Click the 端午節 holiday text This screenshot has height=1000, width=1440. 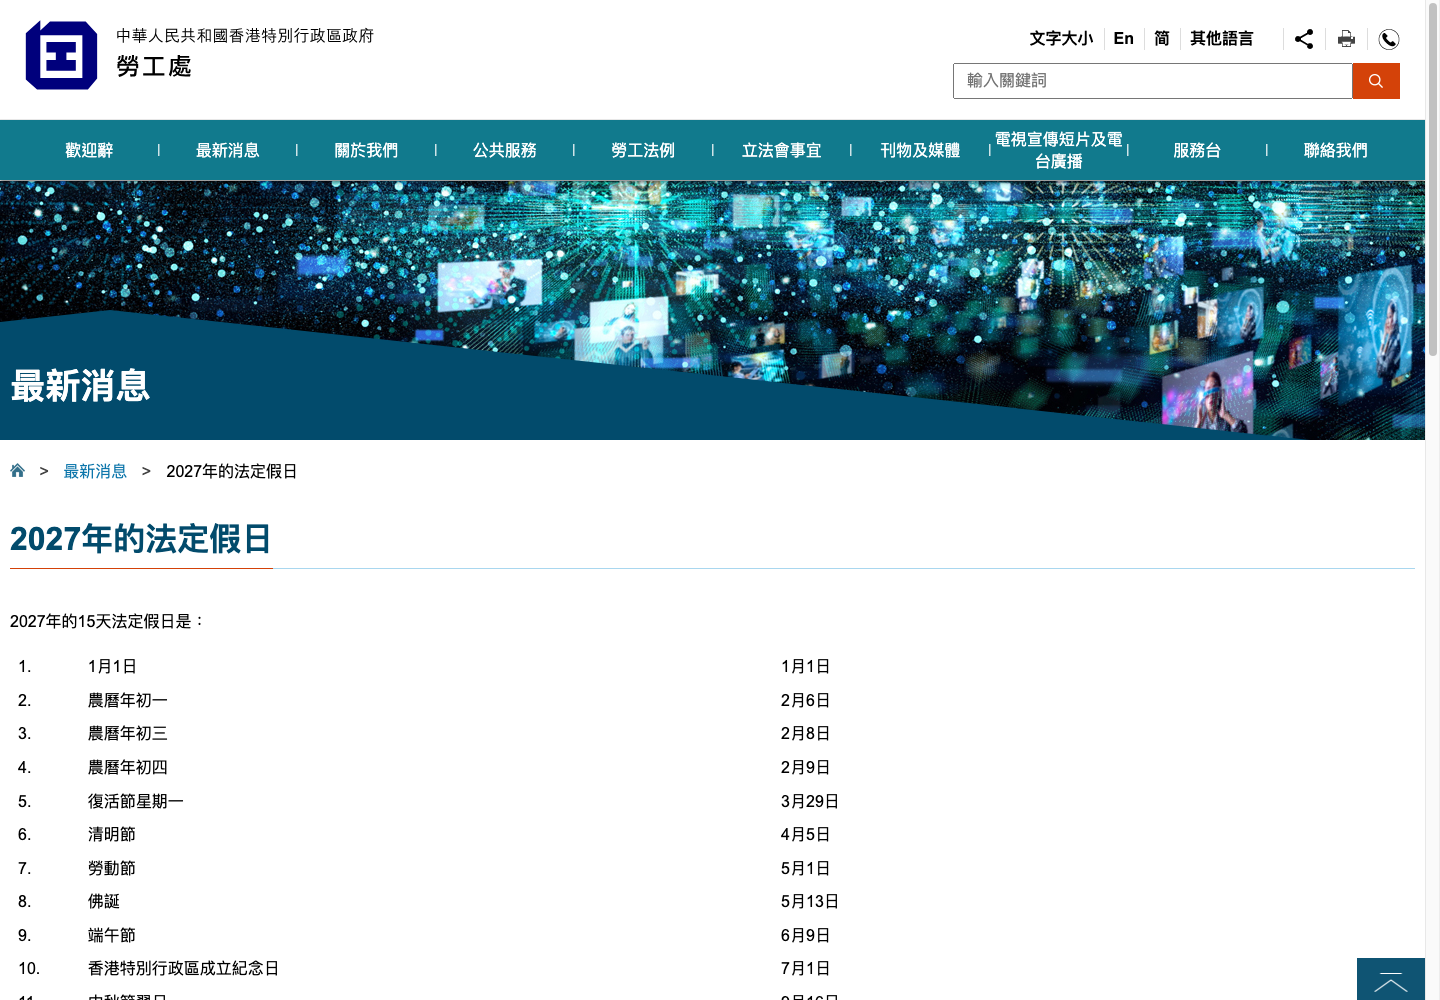pos(112,935)
